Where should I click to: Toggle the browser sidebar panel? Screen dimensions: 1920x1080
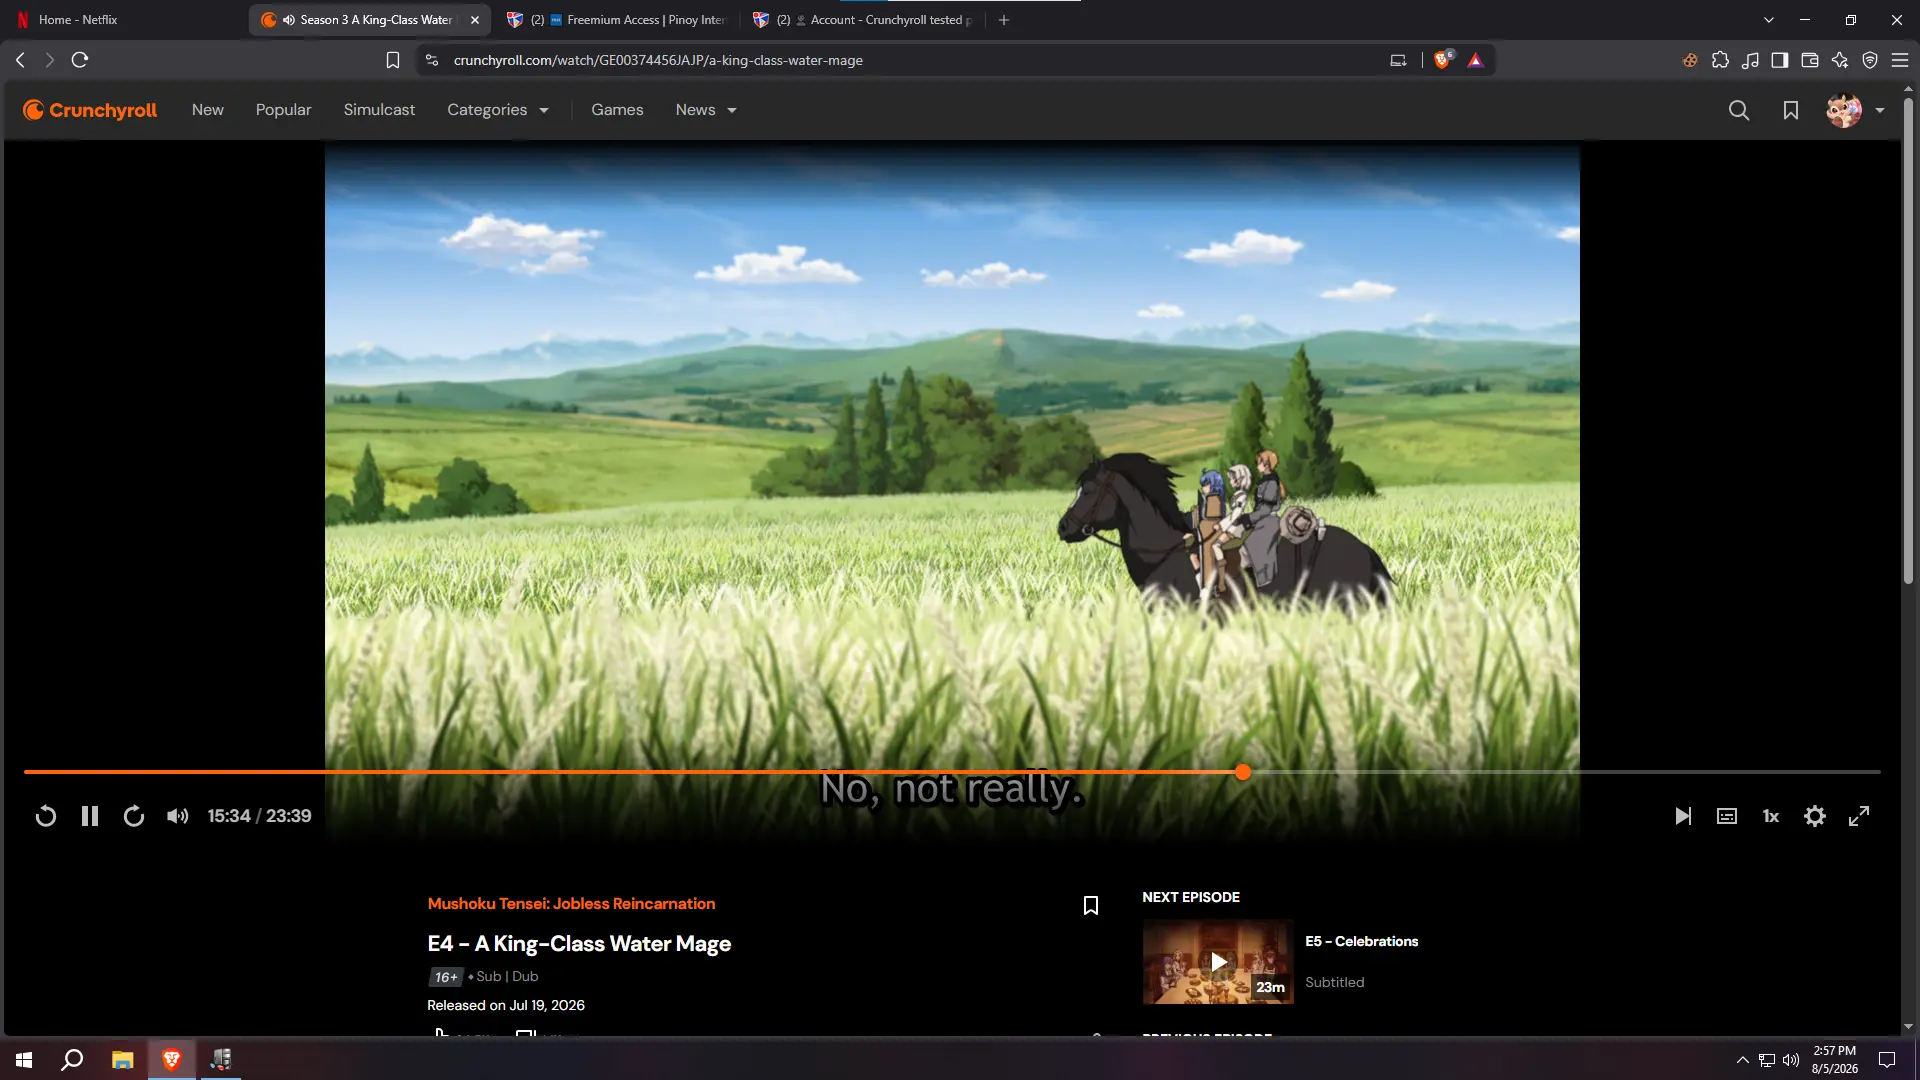(x=1780, y=60)
